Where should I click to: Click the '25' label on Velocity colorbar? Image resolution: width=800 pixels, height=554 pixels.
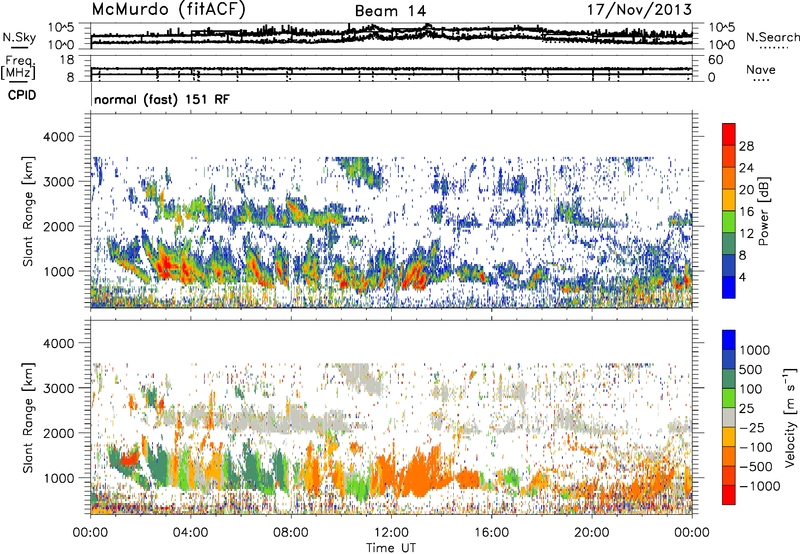coord(746,409)
